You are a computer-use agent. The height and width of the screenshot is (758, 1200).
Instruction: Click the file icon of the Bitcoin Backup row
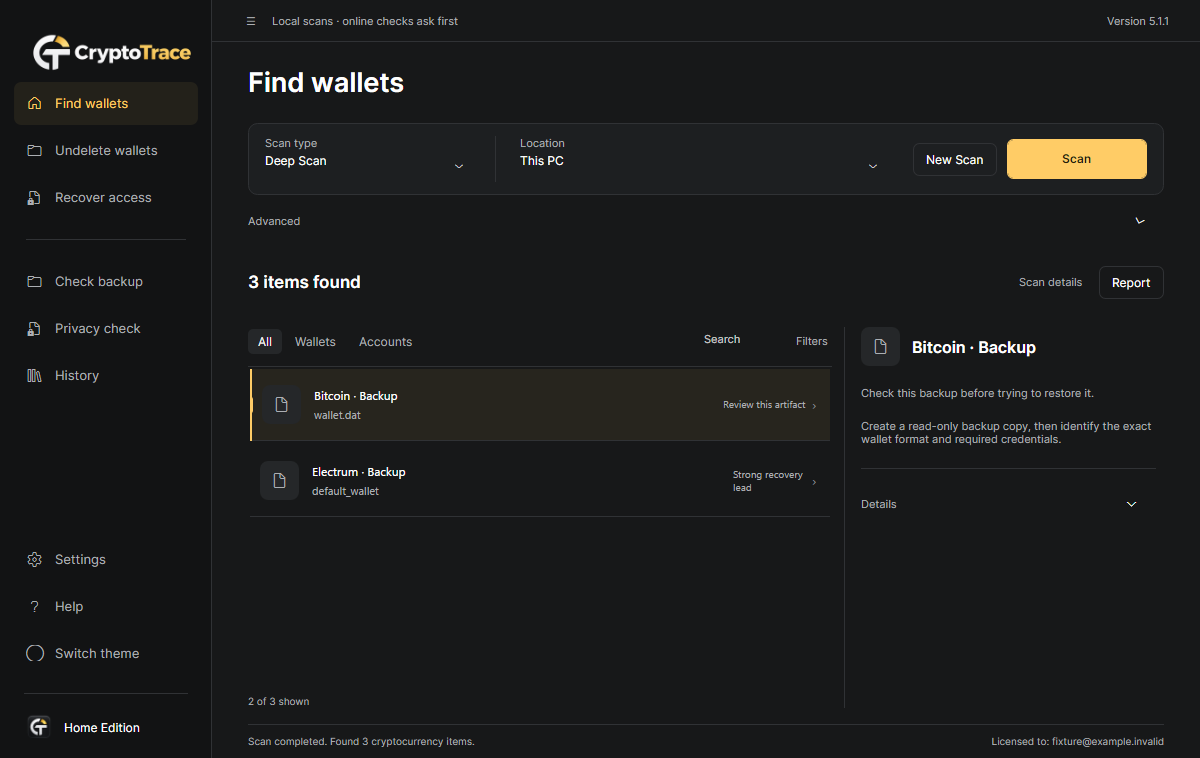tap(282, 405)
